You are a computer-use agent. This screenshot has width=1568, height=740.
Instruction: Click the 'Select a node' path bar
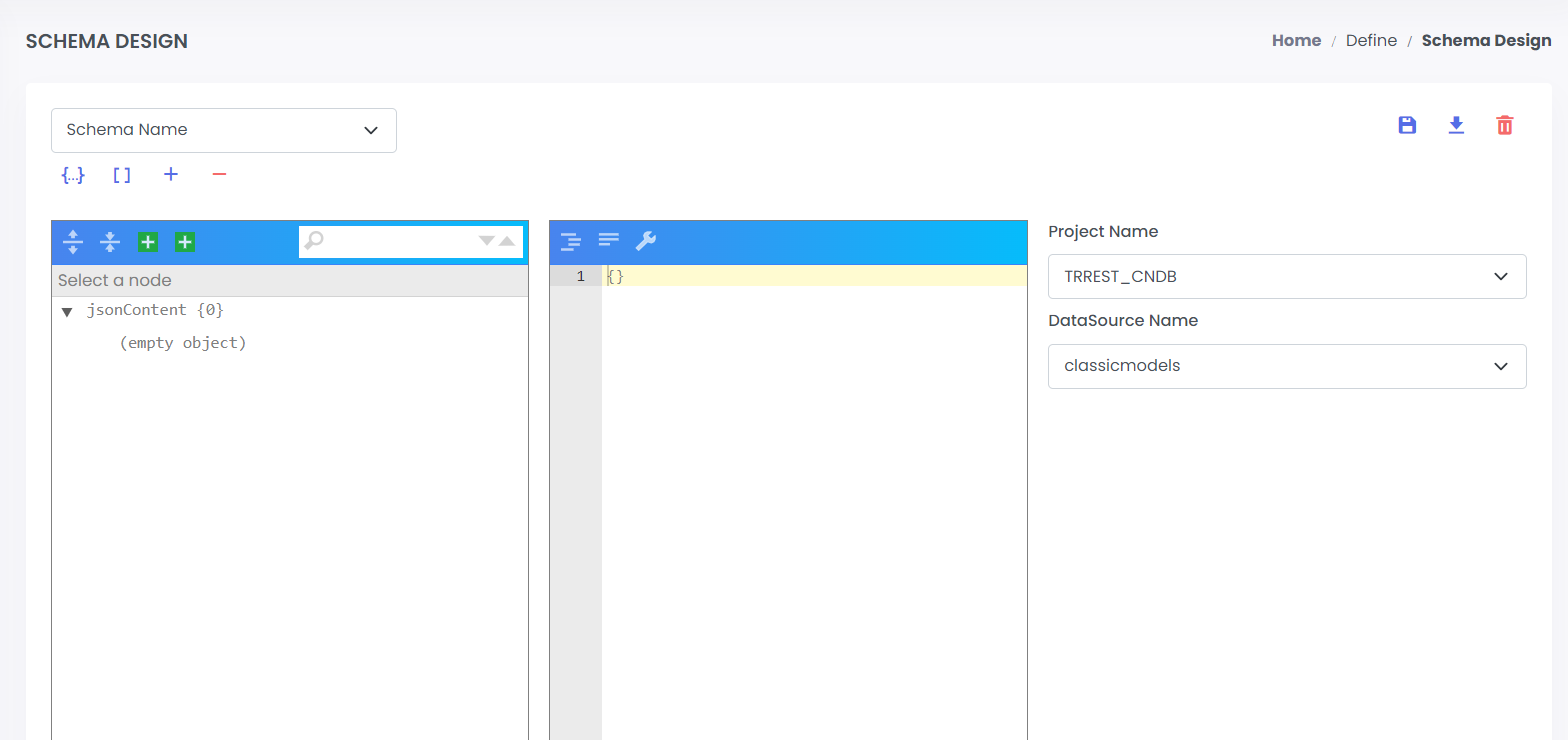(x=290, y=281)
